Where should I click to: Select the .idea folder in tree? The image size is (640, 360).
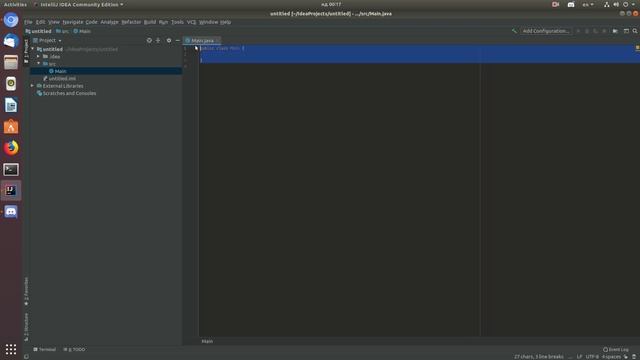coord(51,56)
